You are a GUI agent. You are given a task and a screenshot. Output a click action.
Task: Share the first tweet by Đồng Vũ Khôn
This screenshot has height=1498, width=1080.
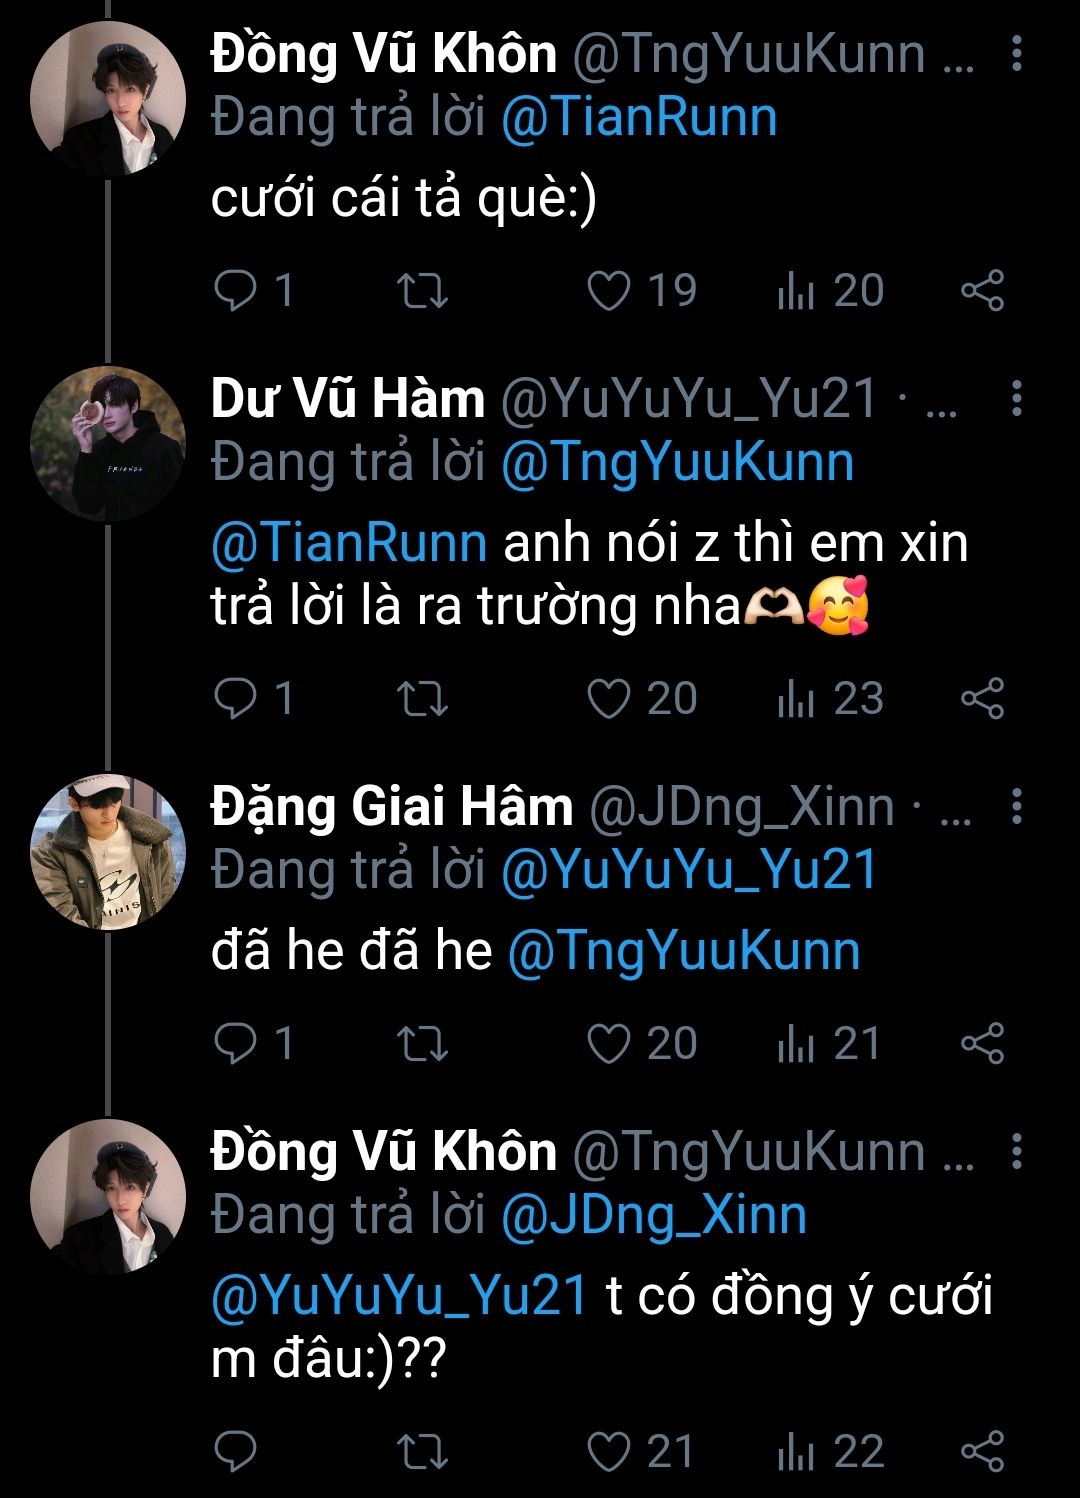click(982, 291)
